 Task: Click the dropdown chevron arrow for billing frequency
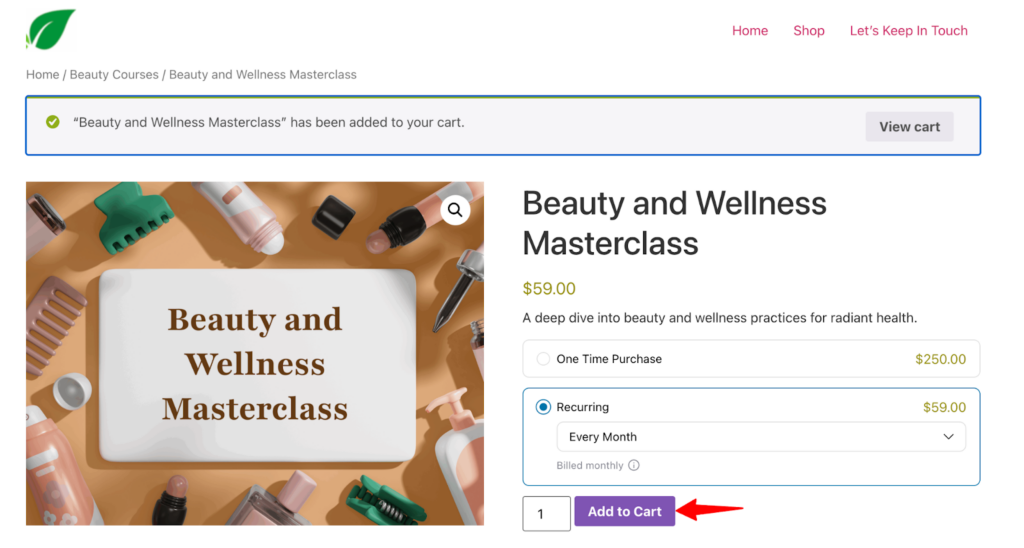(948, 437)
